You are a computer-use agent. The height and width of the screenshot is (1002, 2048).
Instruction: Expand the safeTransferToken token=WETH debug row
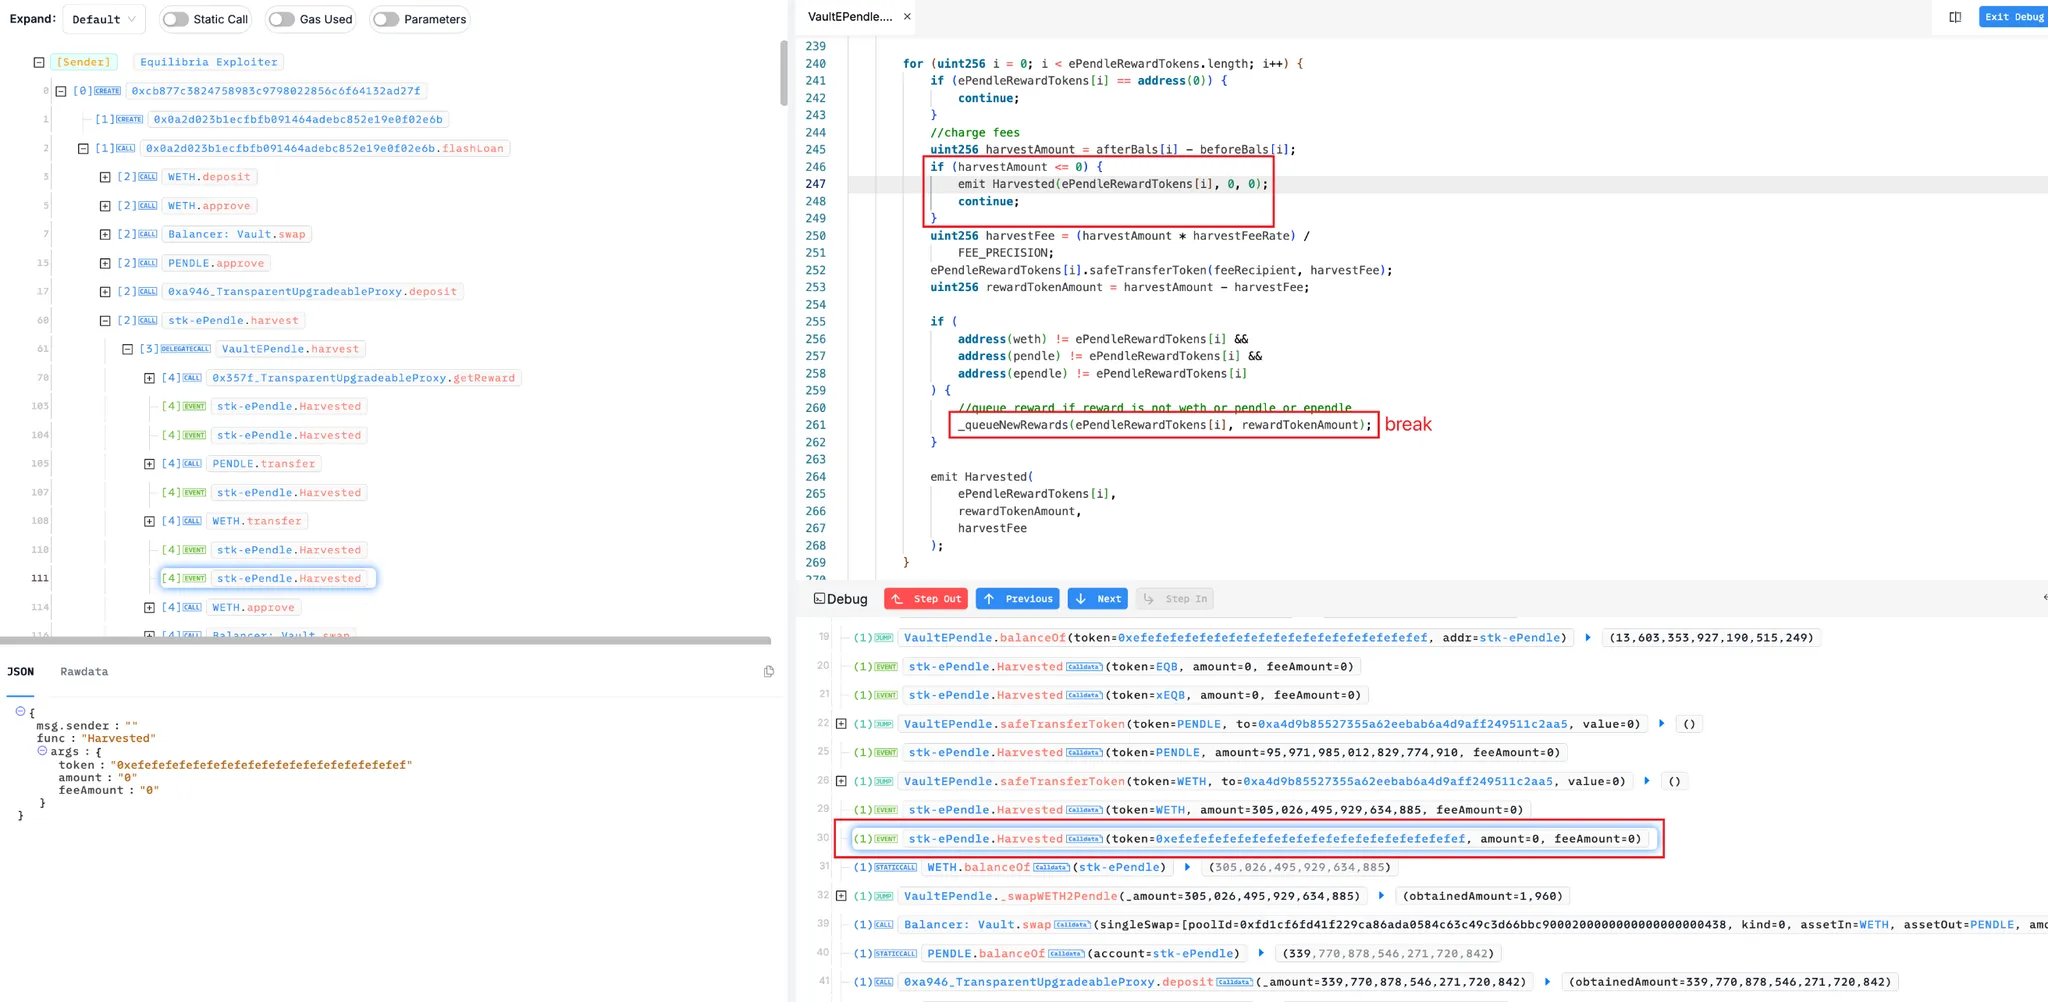(841, 781)
